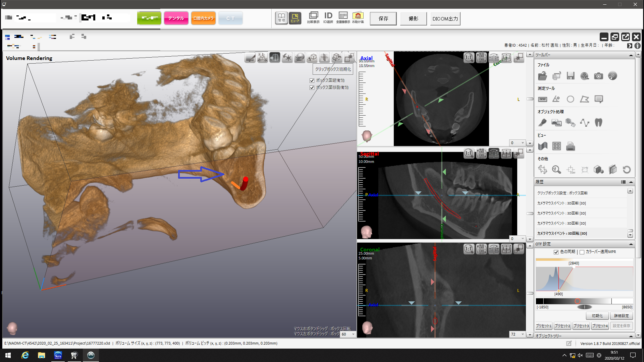
Task: Click the upper transfer function handle near 2840
Action: point(574,267)
